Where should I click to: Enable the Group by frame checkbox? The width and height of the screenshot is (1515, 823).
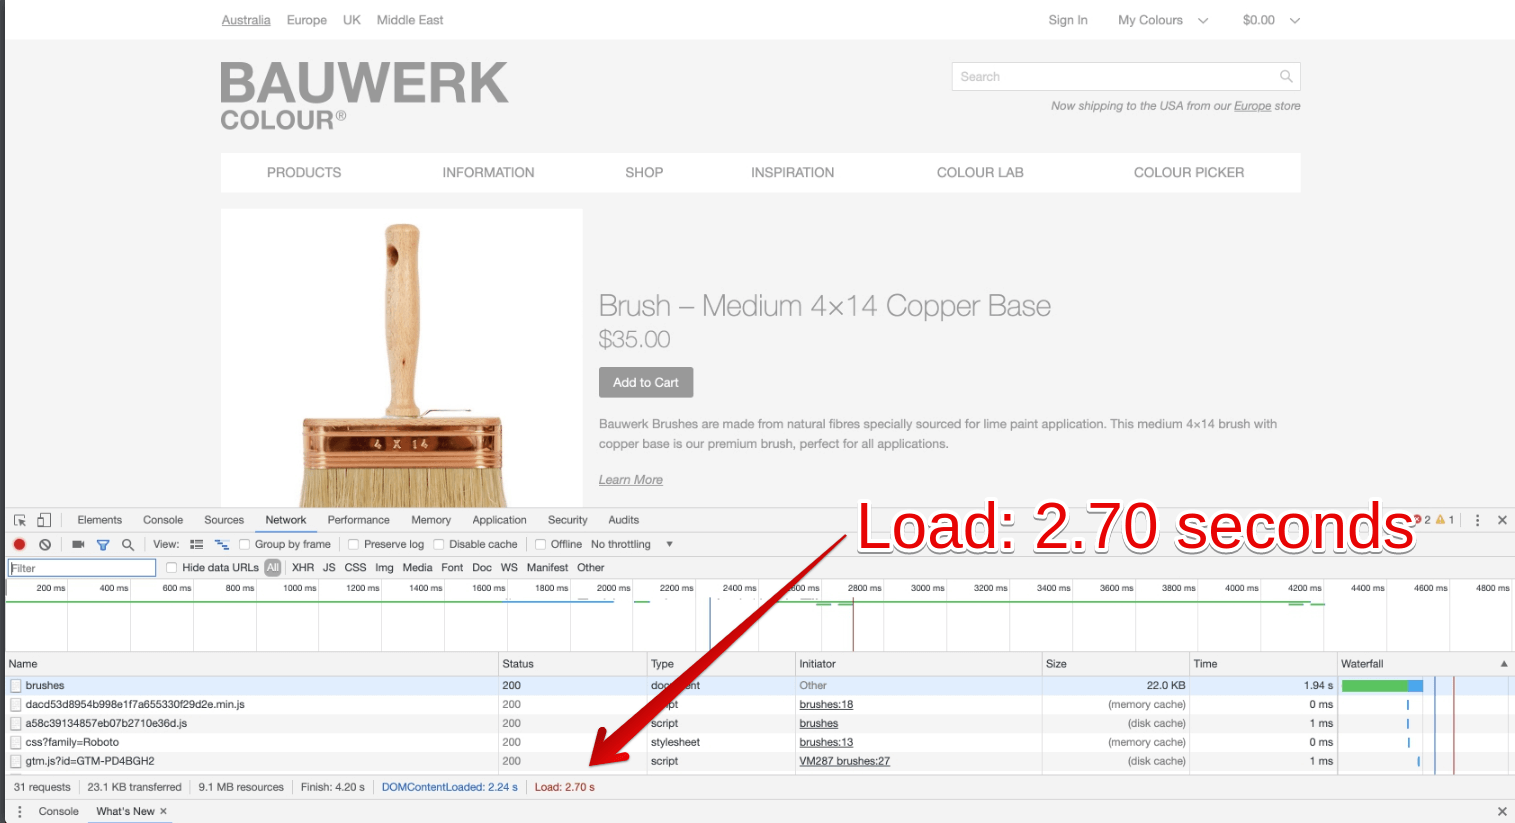244,544
